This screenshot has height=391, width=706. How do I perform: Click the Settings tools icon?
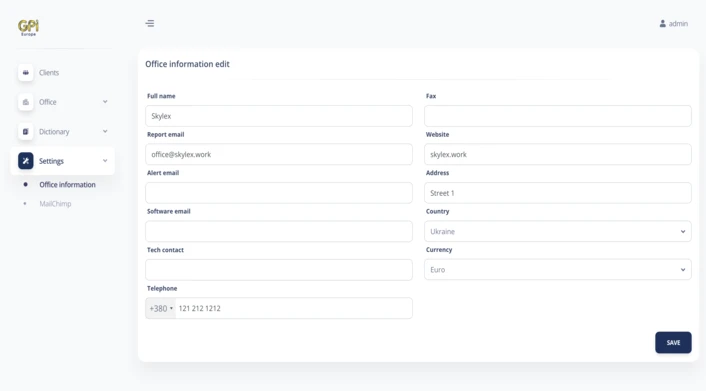click(26, 161)
